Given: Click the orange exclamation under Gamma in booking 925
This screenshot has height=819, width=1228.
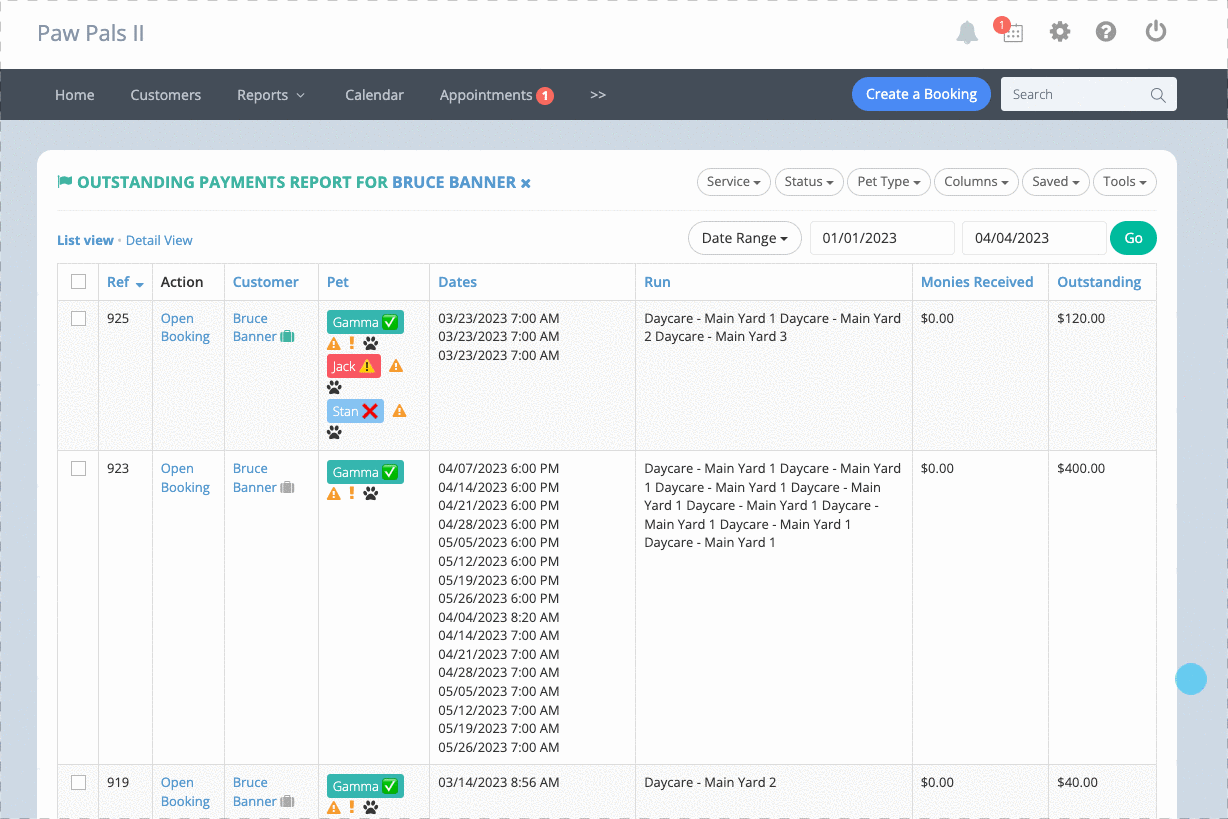Looking at the screenshot, I should [352, 344].
